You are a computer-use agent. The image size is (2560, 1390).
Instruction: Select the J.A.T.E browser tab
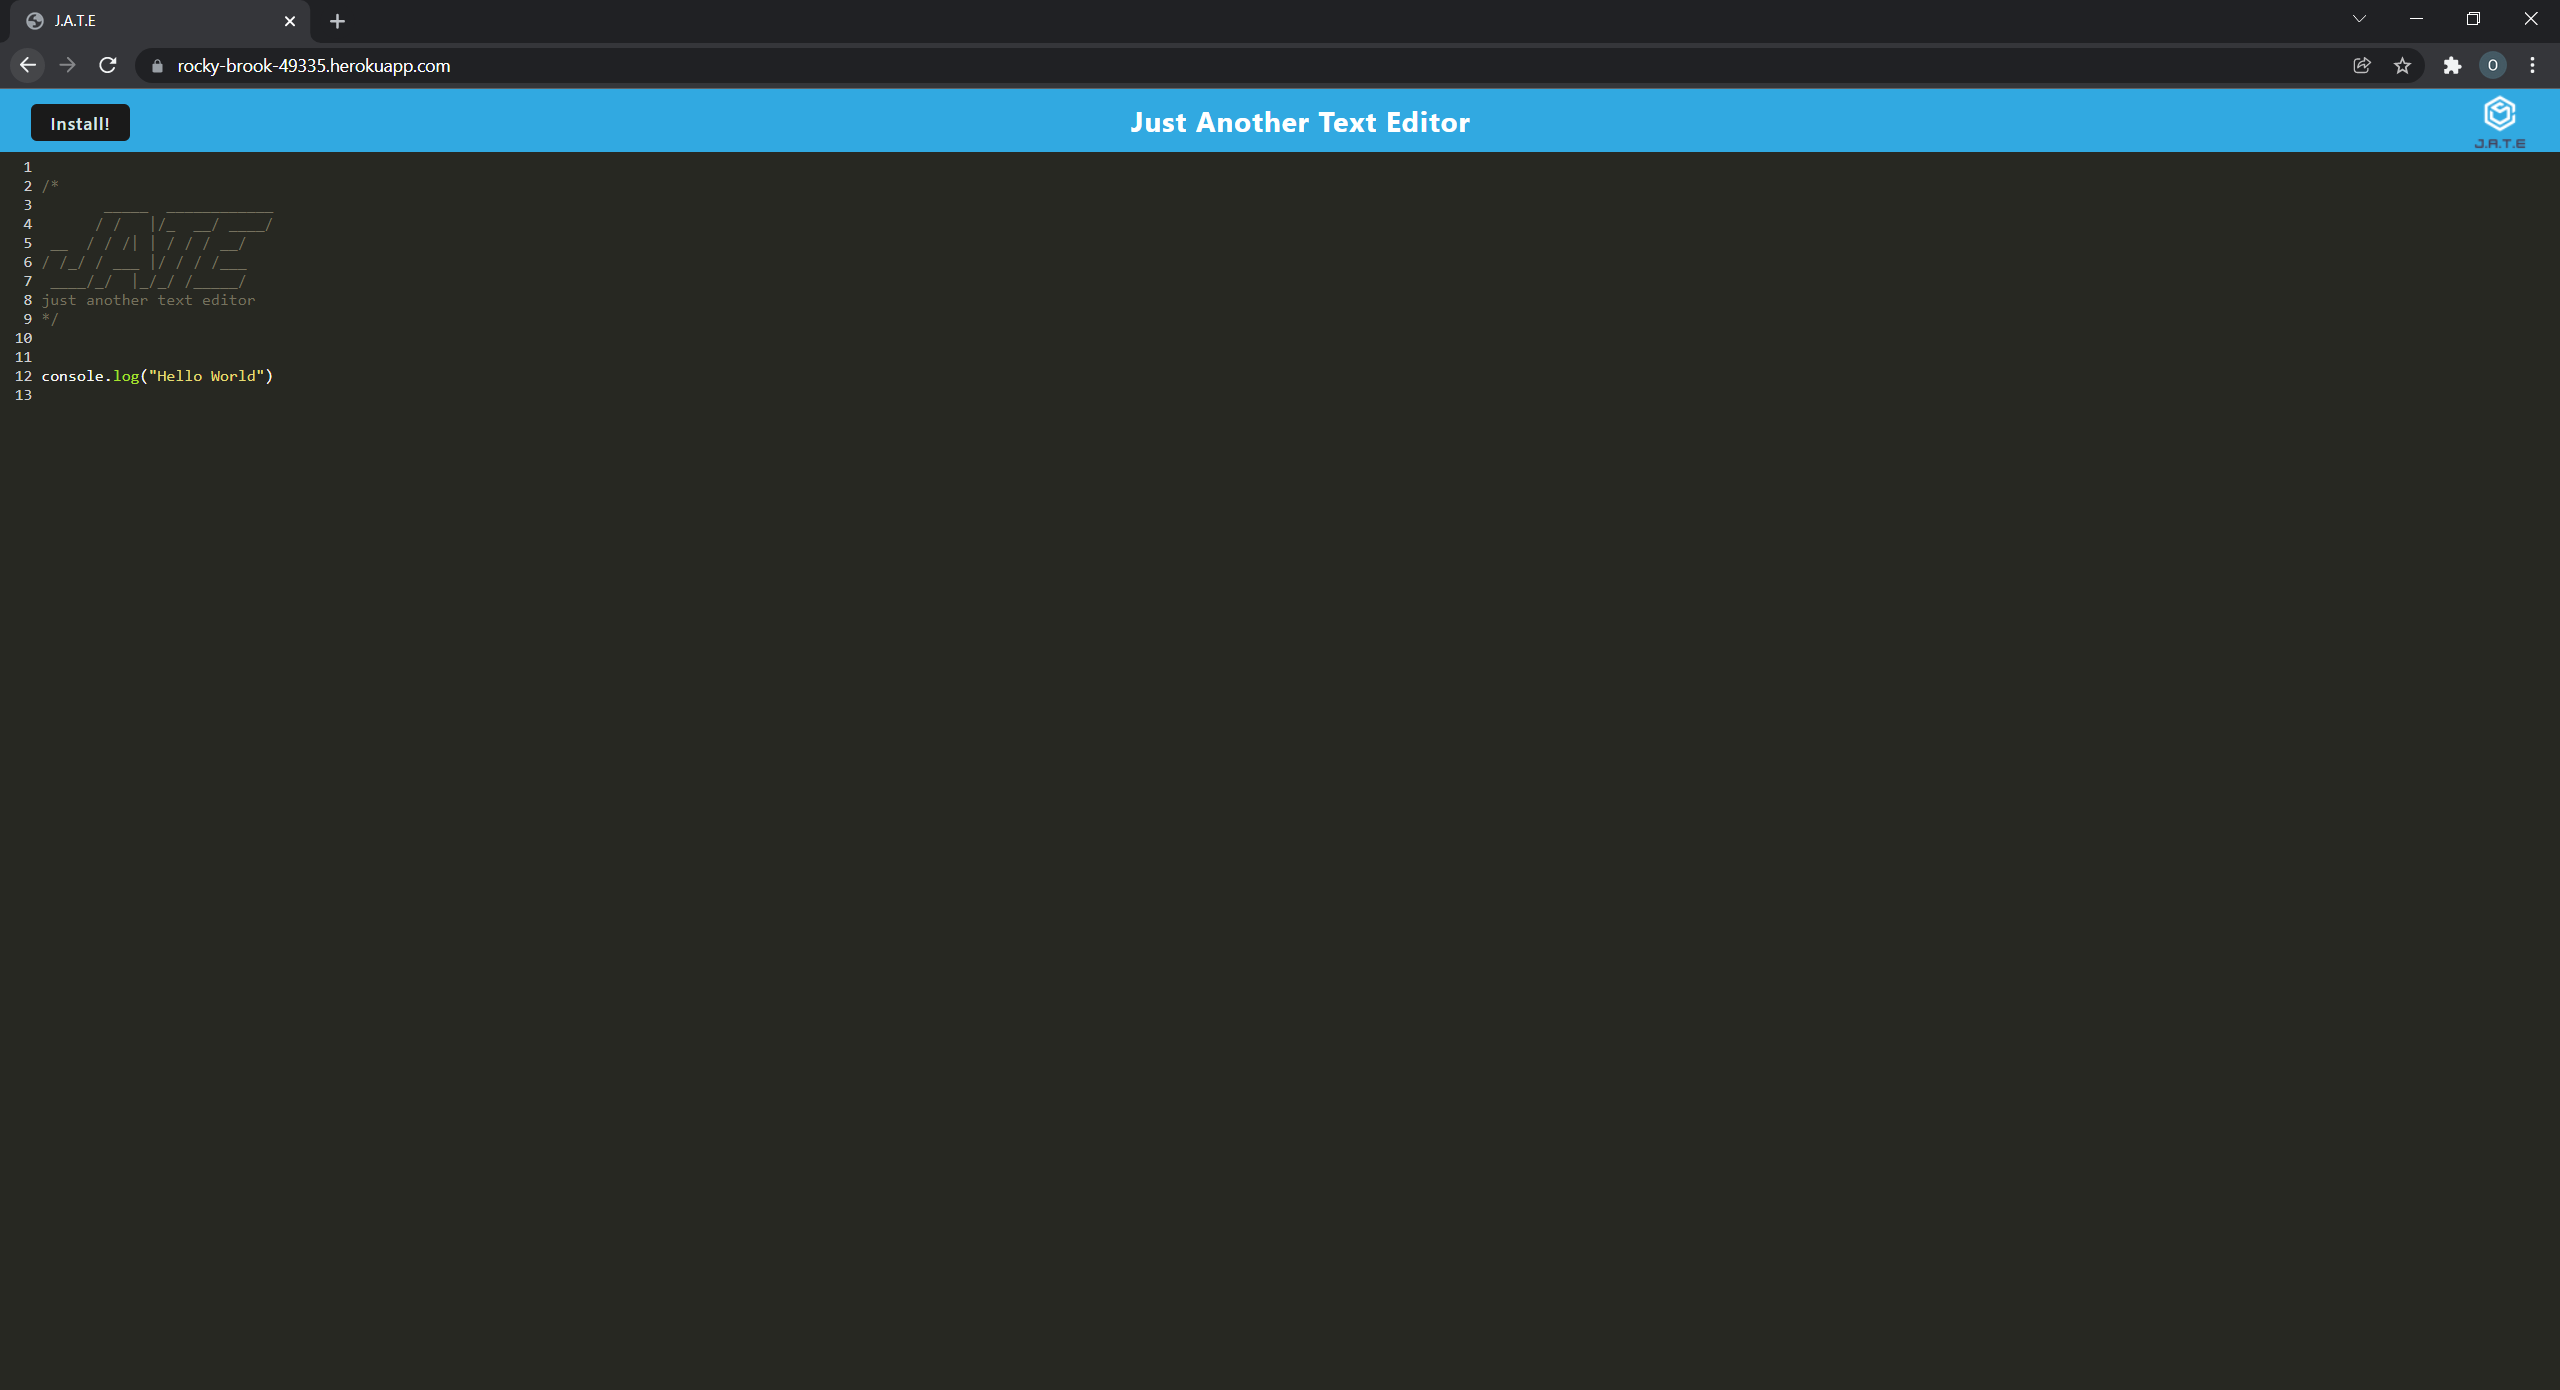click(x=160, y=21)
